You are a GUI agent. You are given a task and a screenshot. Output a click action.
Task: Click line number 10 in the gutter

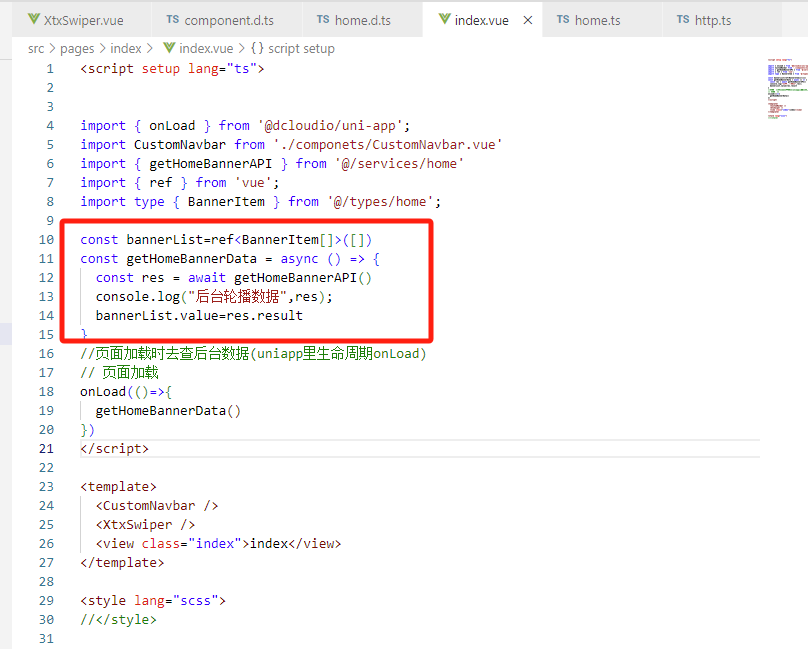tap(46, 240)
